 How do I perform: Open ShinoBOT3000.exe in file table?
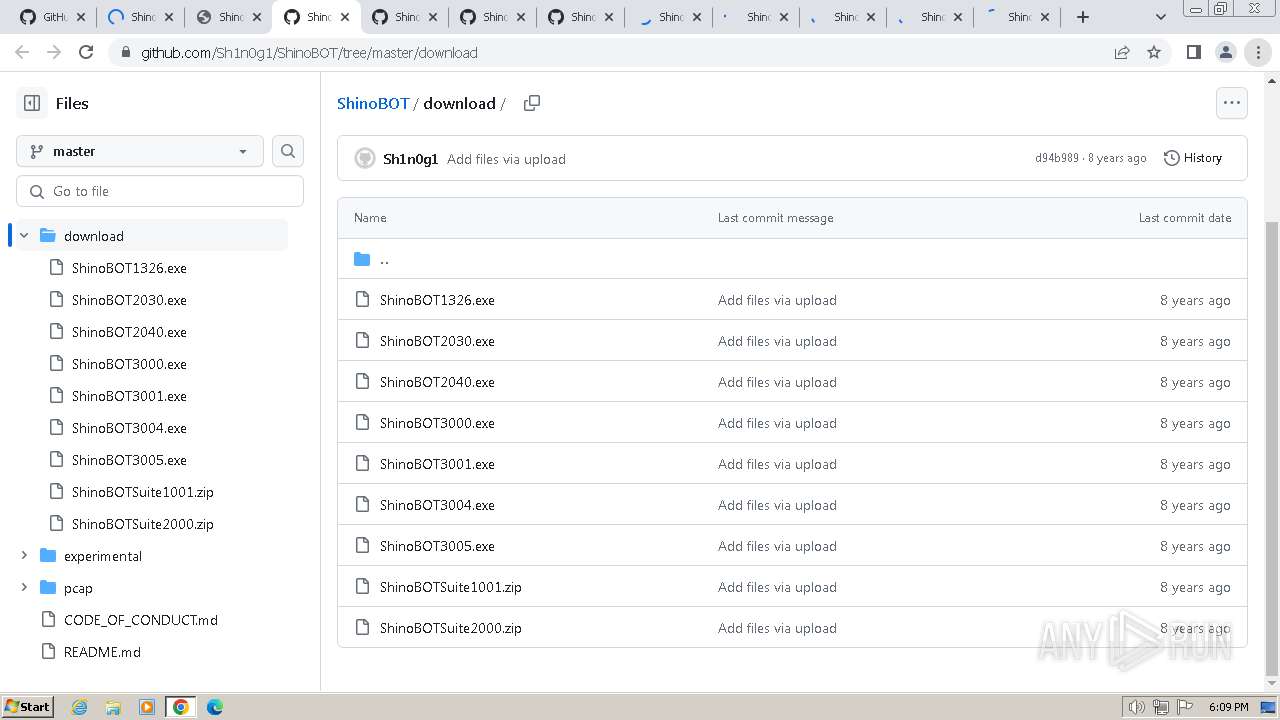point(437,423)
